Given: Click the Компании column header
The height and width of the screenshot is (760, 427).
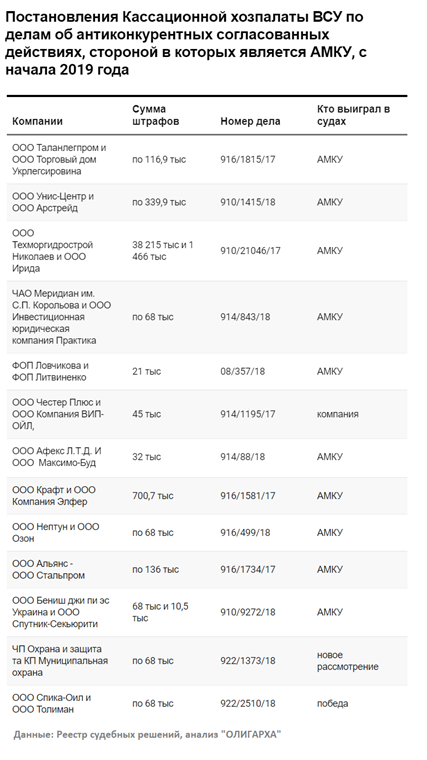Looking at the screenshot, I should tap(37, 121).
